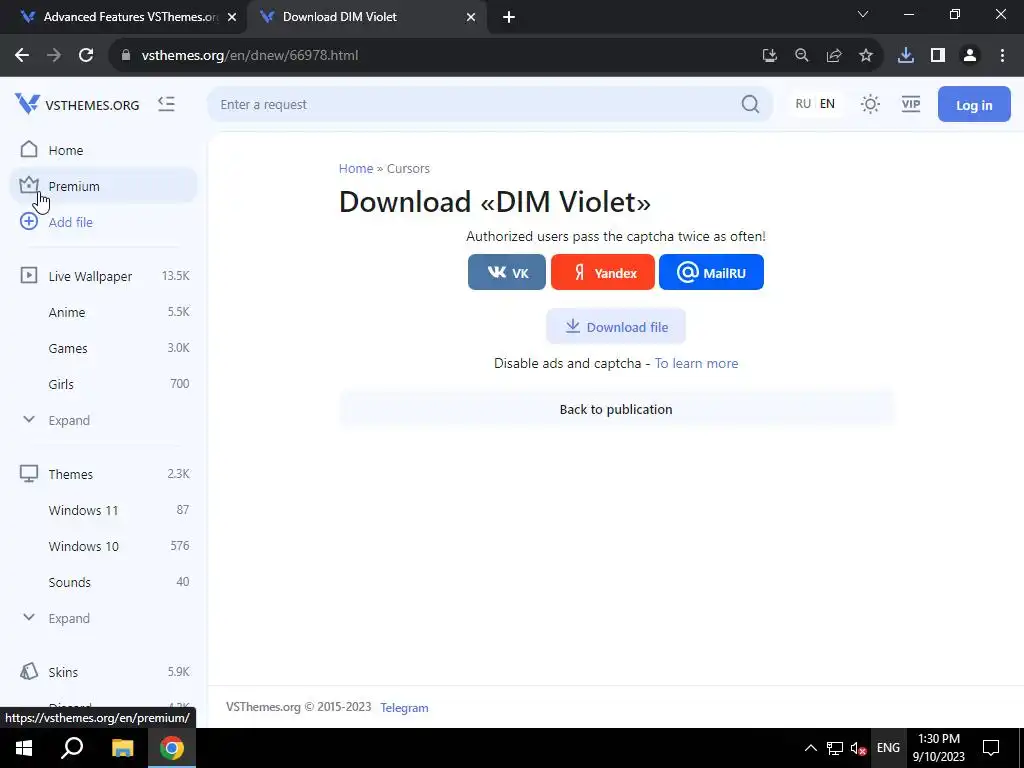Image resolution: width=1024 pixels, height=768 pixels.
Task: Click the VSThemes.org logo
Action: [x=77, y=104]
